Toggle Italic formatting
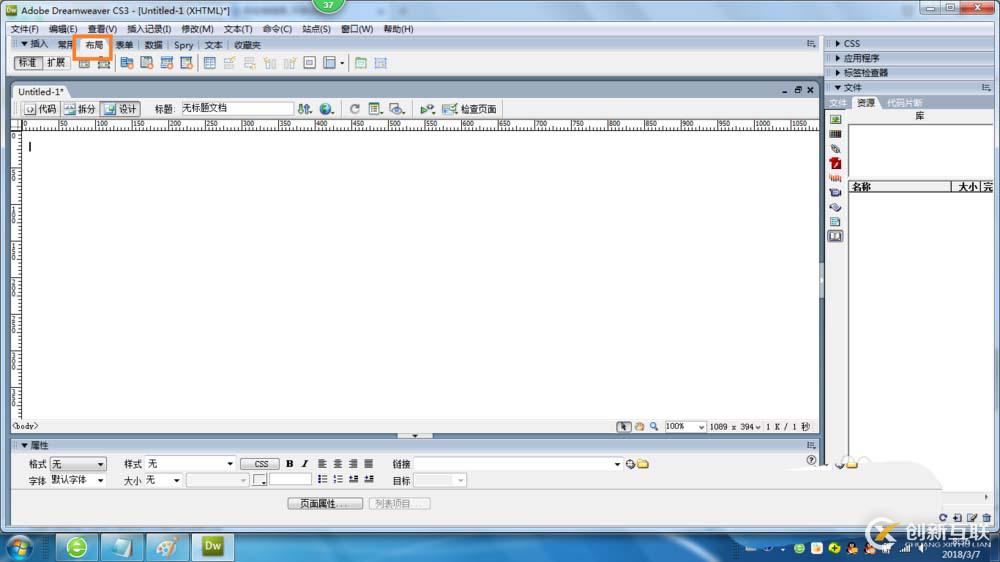1000x562 pixels. pyautogui.click(x=305, y=464)
